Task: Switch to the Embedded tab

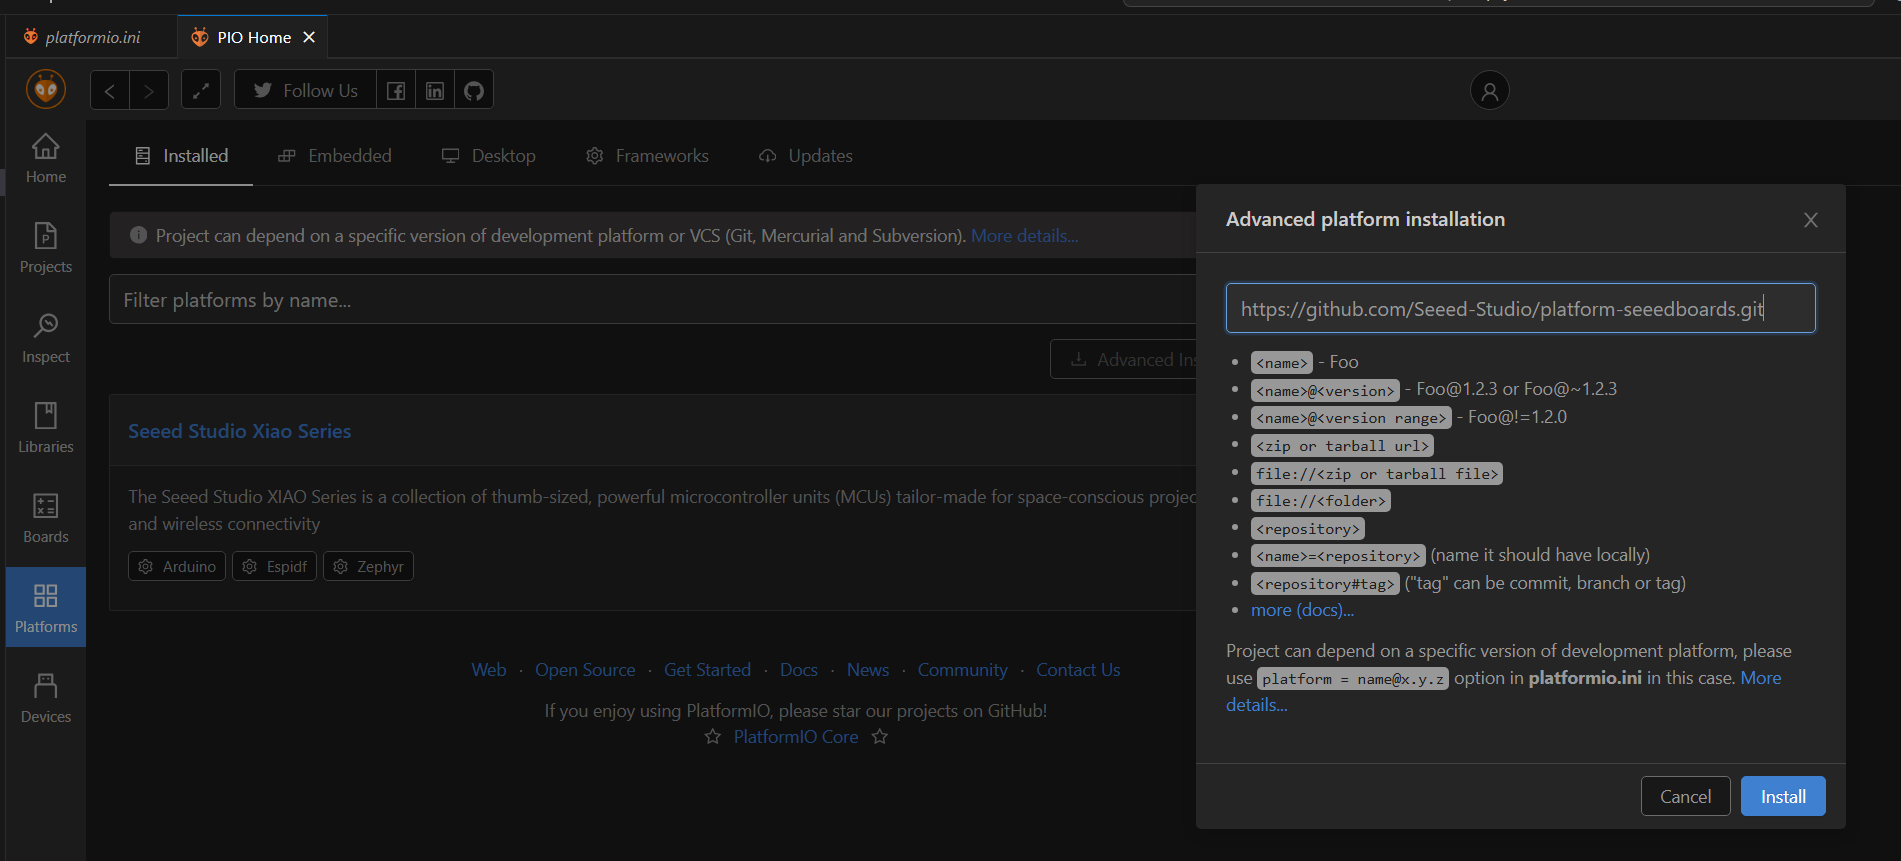Action: [335, 156]
